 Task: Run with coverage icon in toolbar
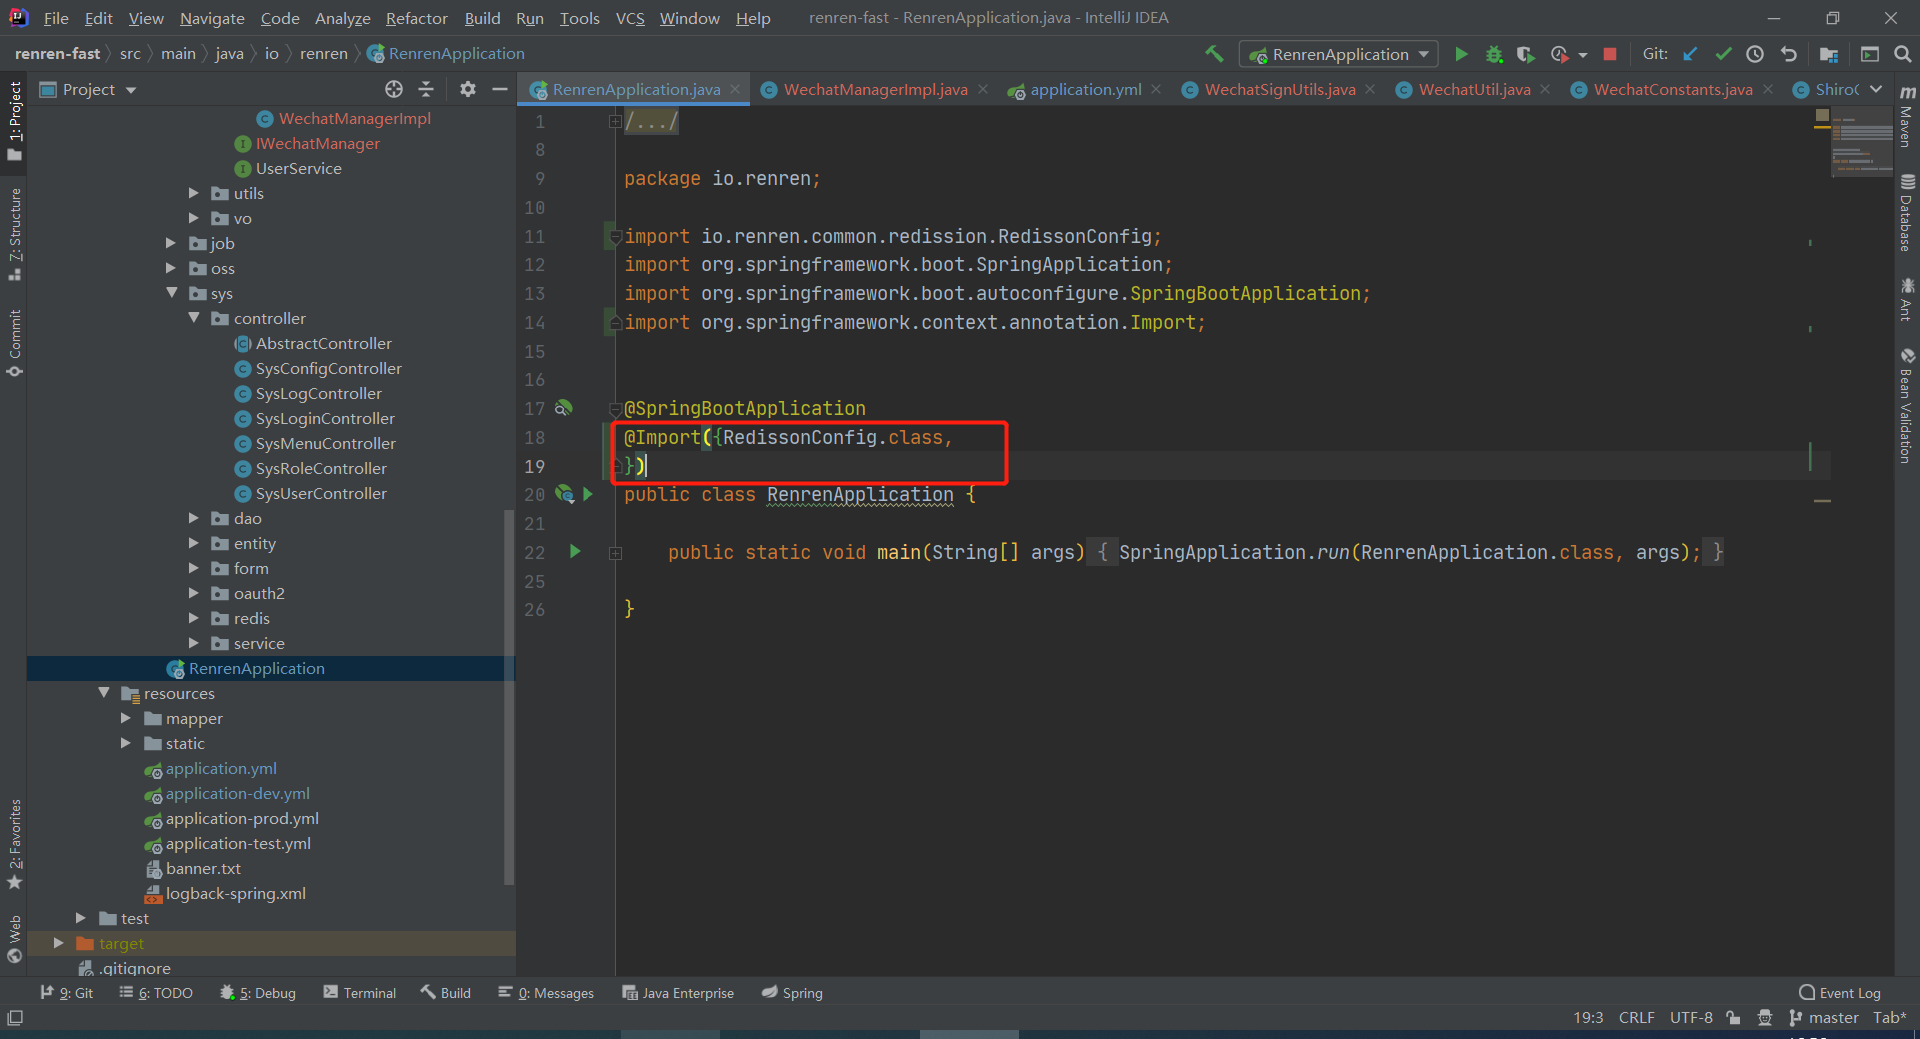[x=1525, y=54]
